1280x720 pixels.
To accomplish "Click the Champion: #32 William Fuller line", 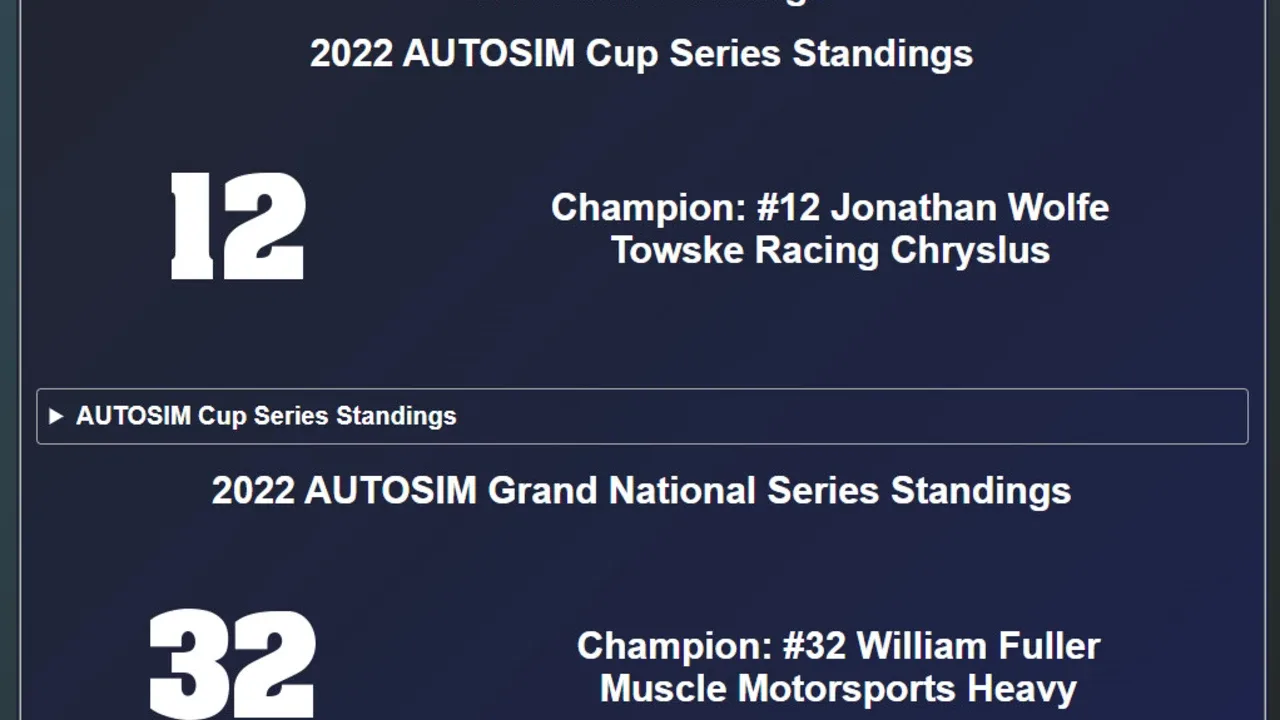I will (838, 646).
